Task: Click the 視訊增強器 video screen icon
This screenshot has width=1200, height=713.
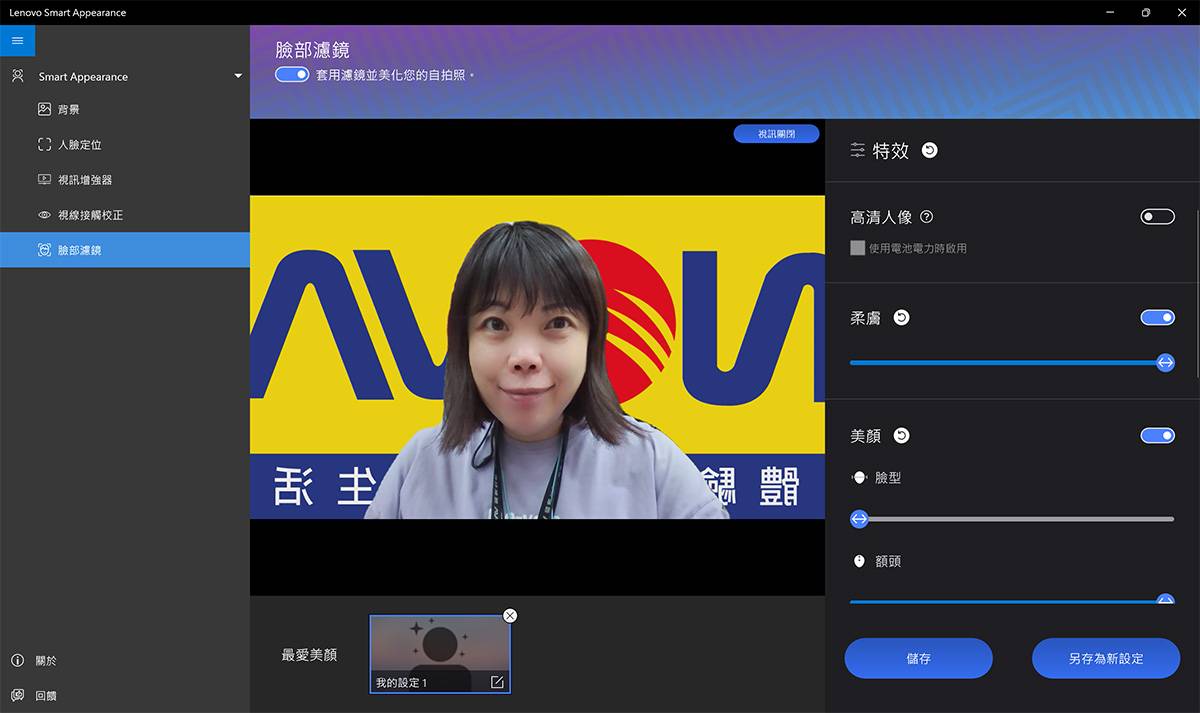Action: click(x=44, y=179)
